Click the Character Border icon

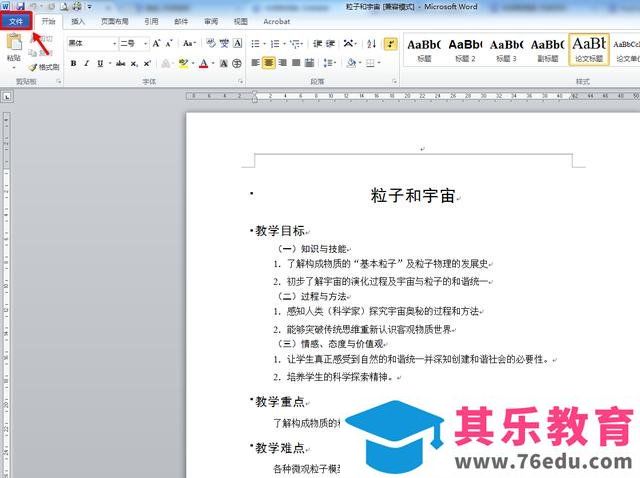(238, 43)
